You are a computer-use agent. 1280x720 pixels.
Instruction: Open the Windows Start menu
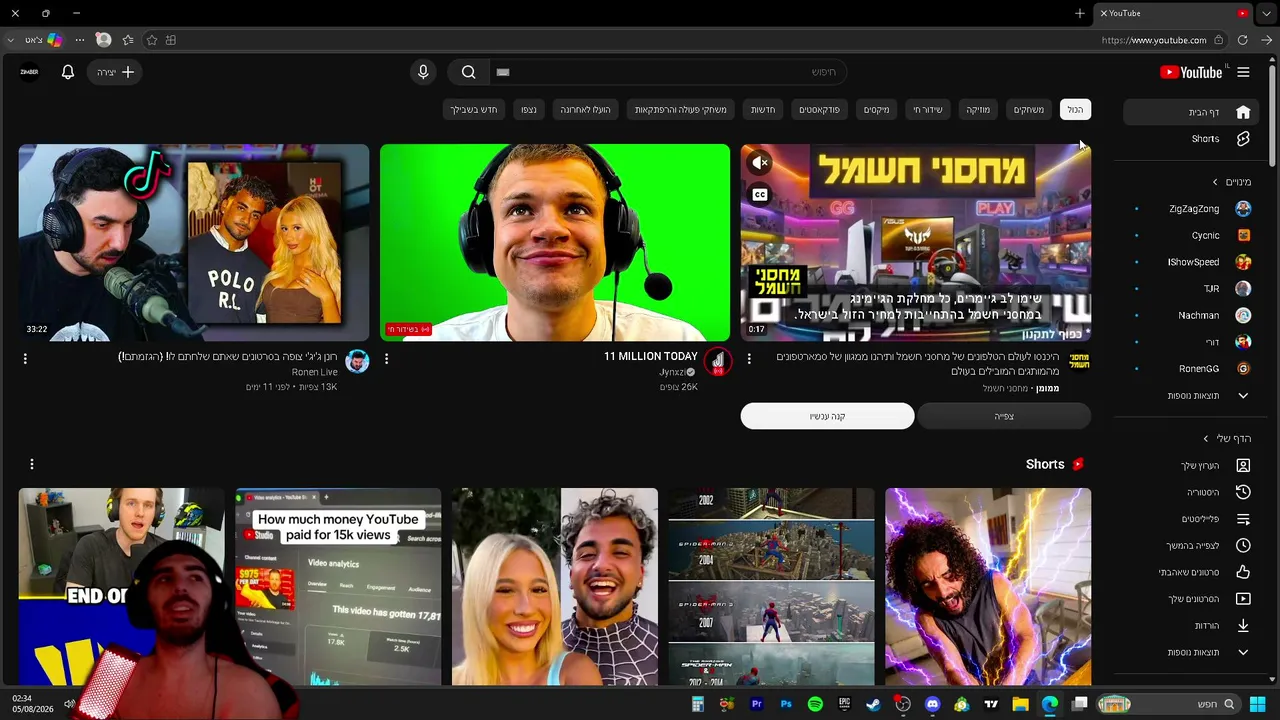[x=1258, y=704]
